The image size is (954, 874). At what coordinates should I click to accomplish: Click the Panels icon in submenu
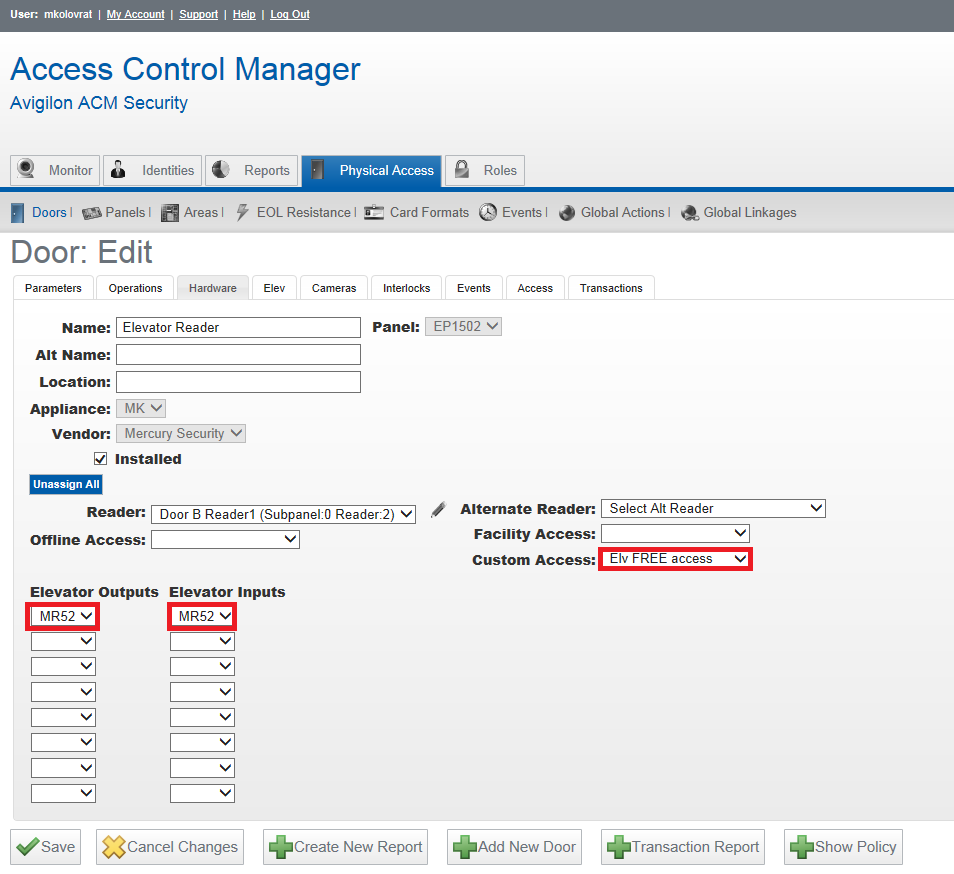(91, 213)
